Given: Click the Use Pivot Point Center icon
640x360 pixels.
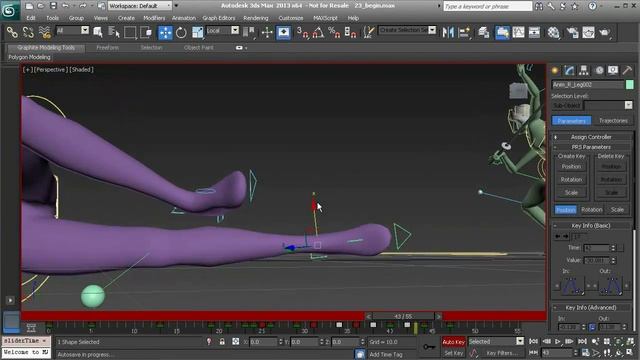Looking at the screenshot, I should [249, 32].
